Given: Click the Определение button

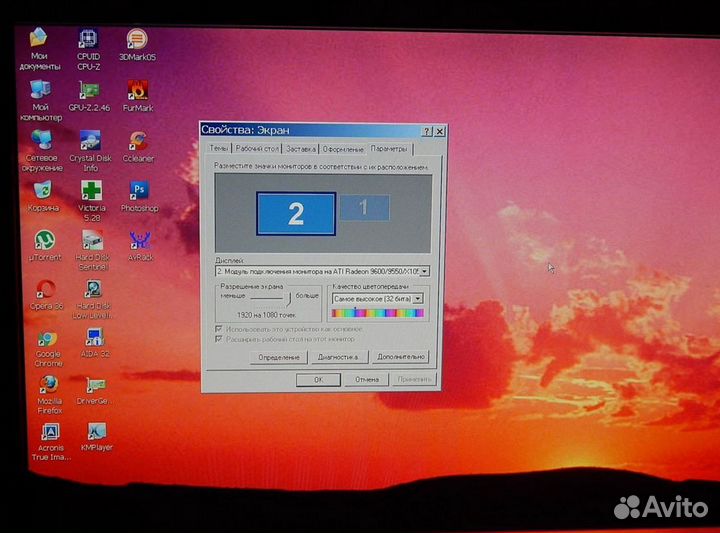Looking at the screenshot, I should 278,357.
